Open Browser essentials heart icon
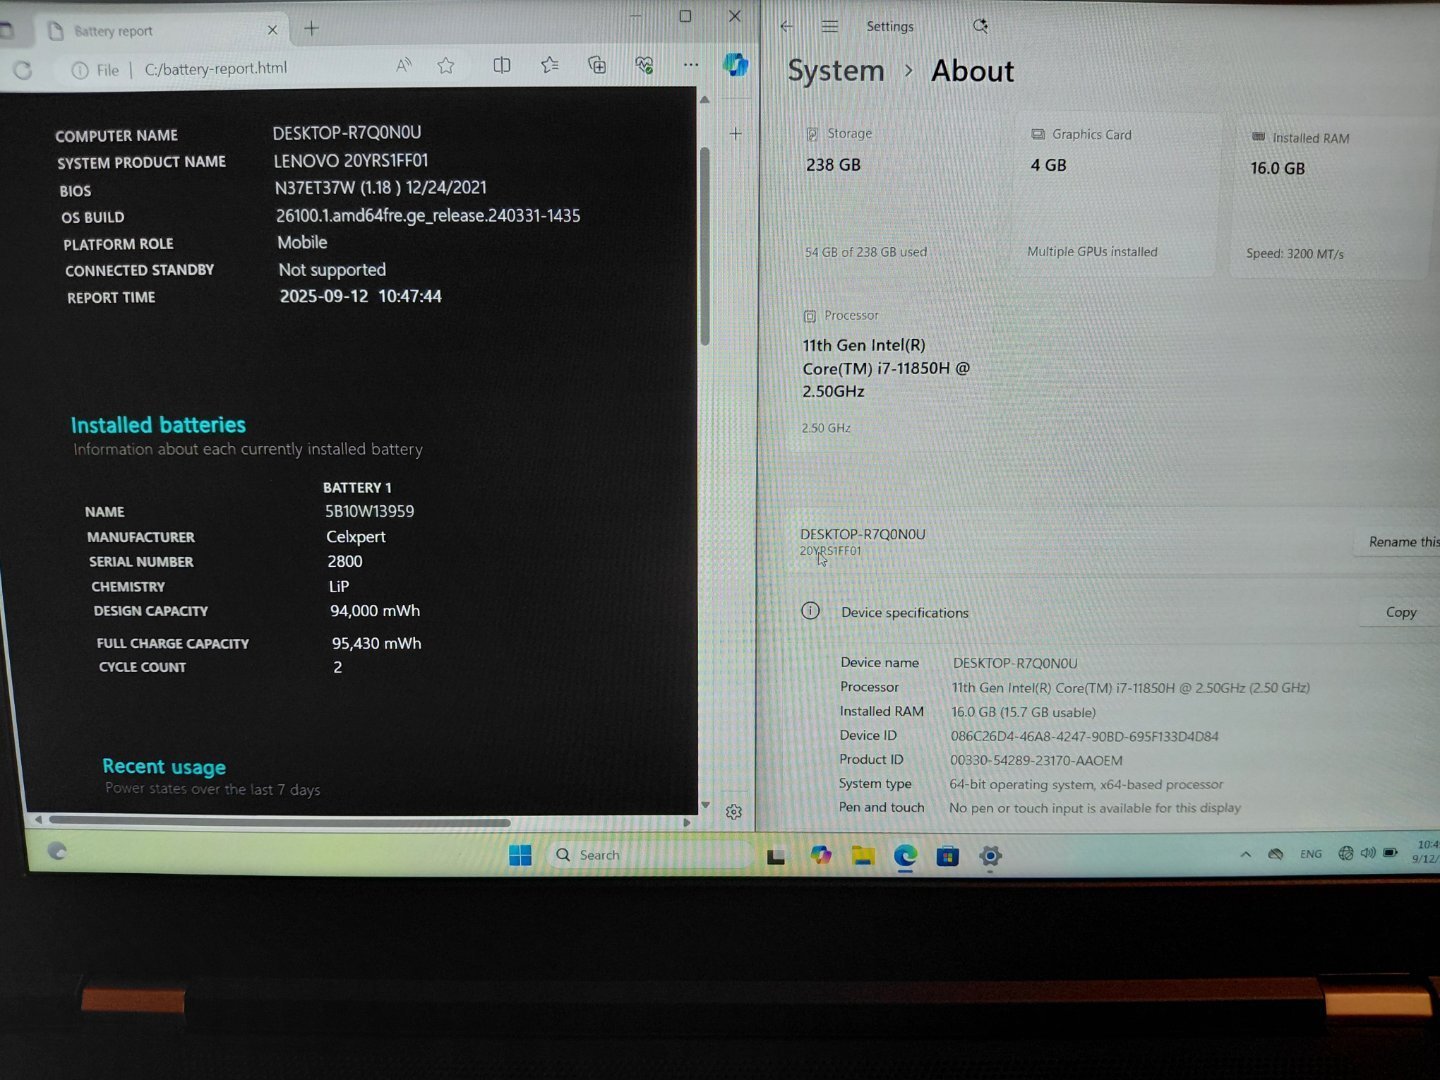This screenshot has width=1440, height=1080. pos(644,65)
